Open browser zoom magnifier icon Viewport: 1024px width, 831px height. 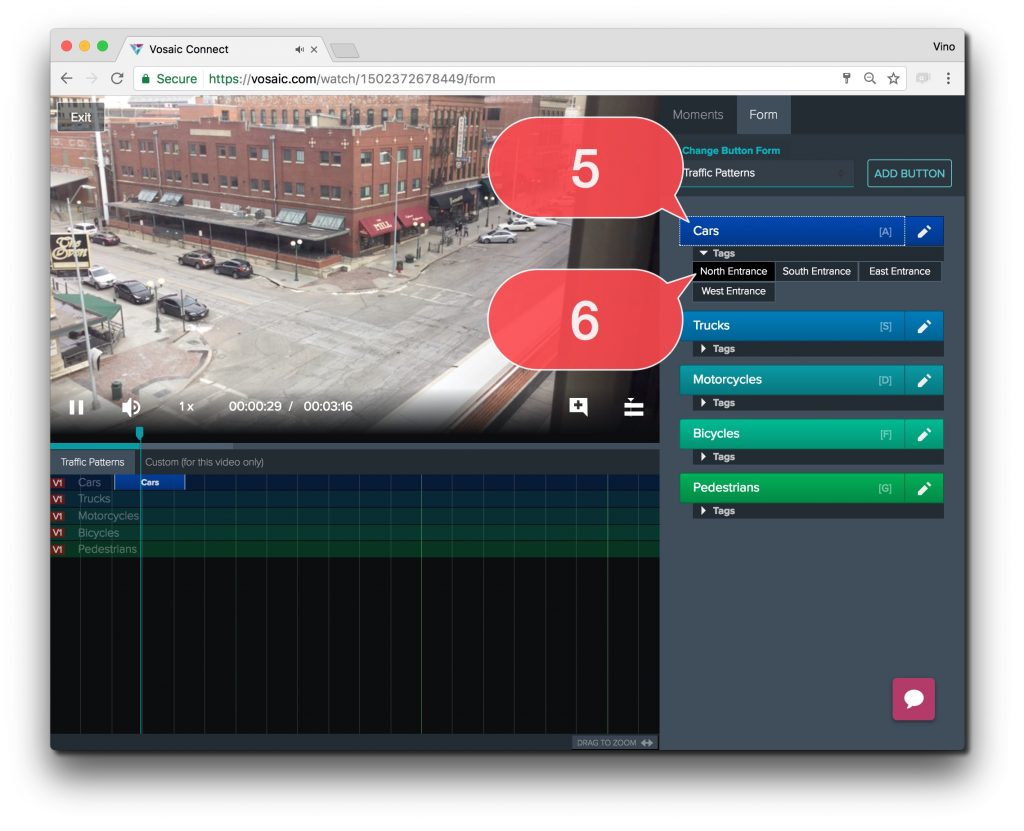(x=870, y=78)
